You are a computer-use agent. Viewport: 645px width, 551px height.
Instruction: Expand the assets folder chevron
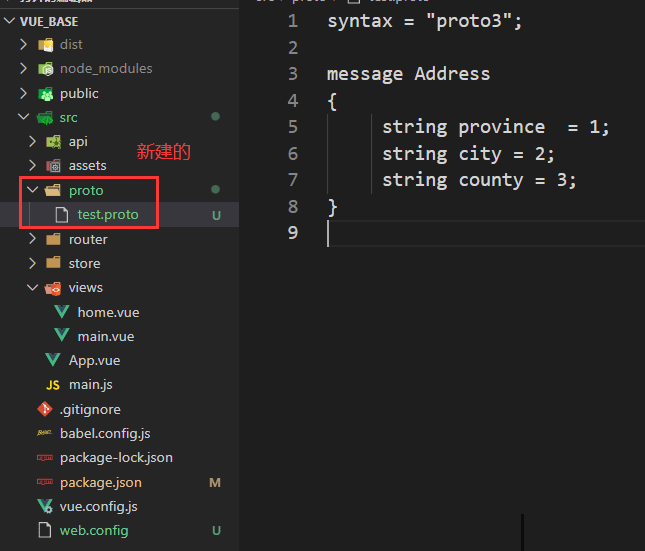point(32,165)
